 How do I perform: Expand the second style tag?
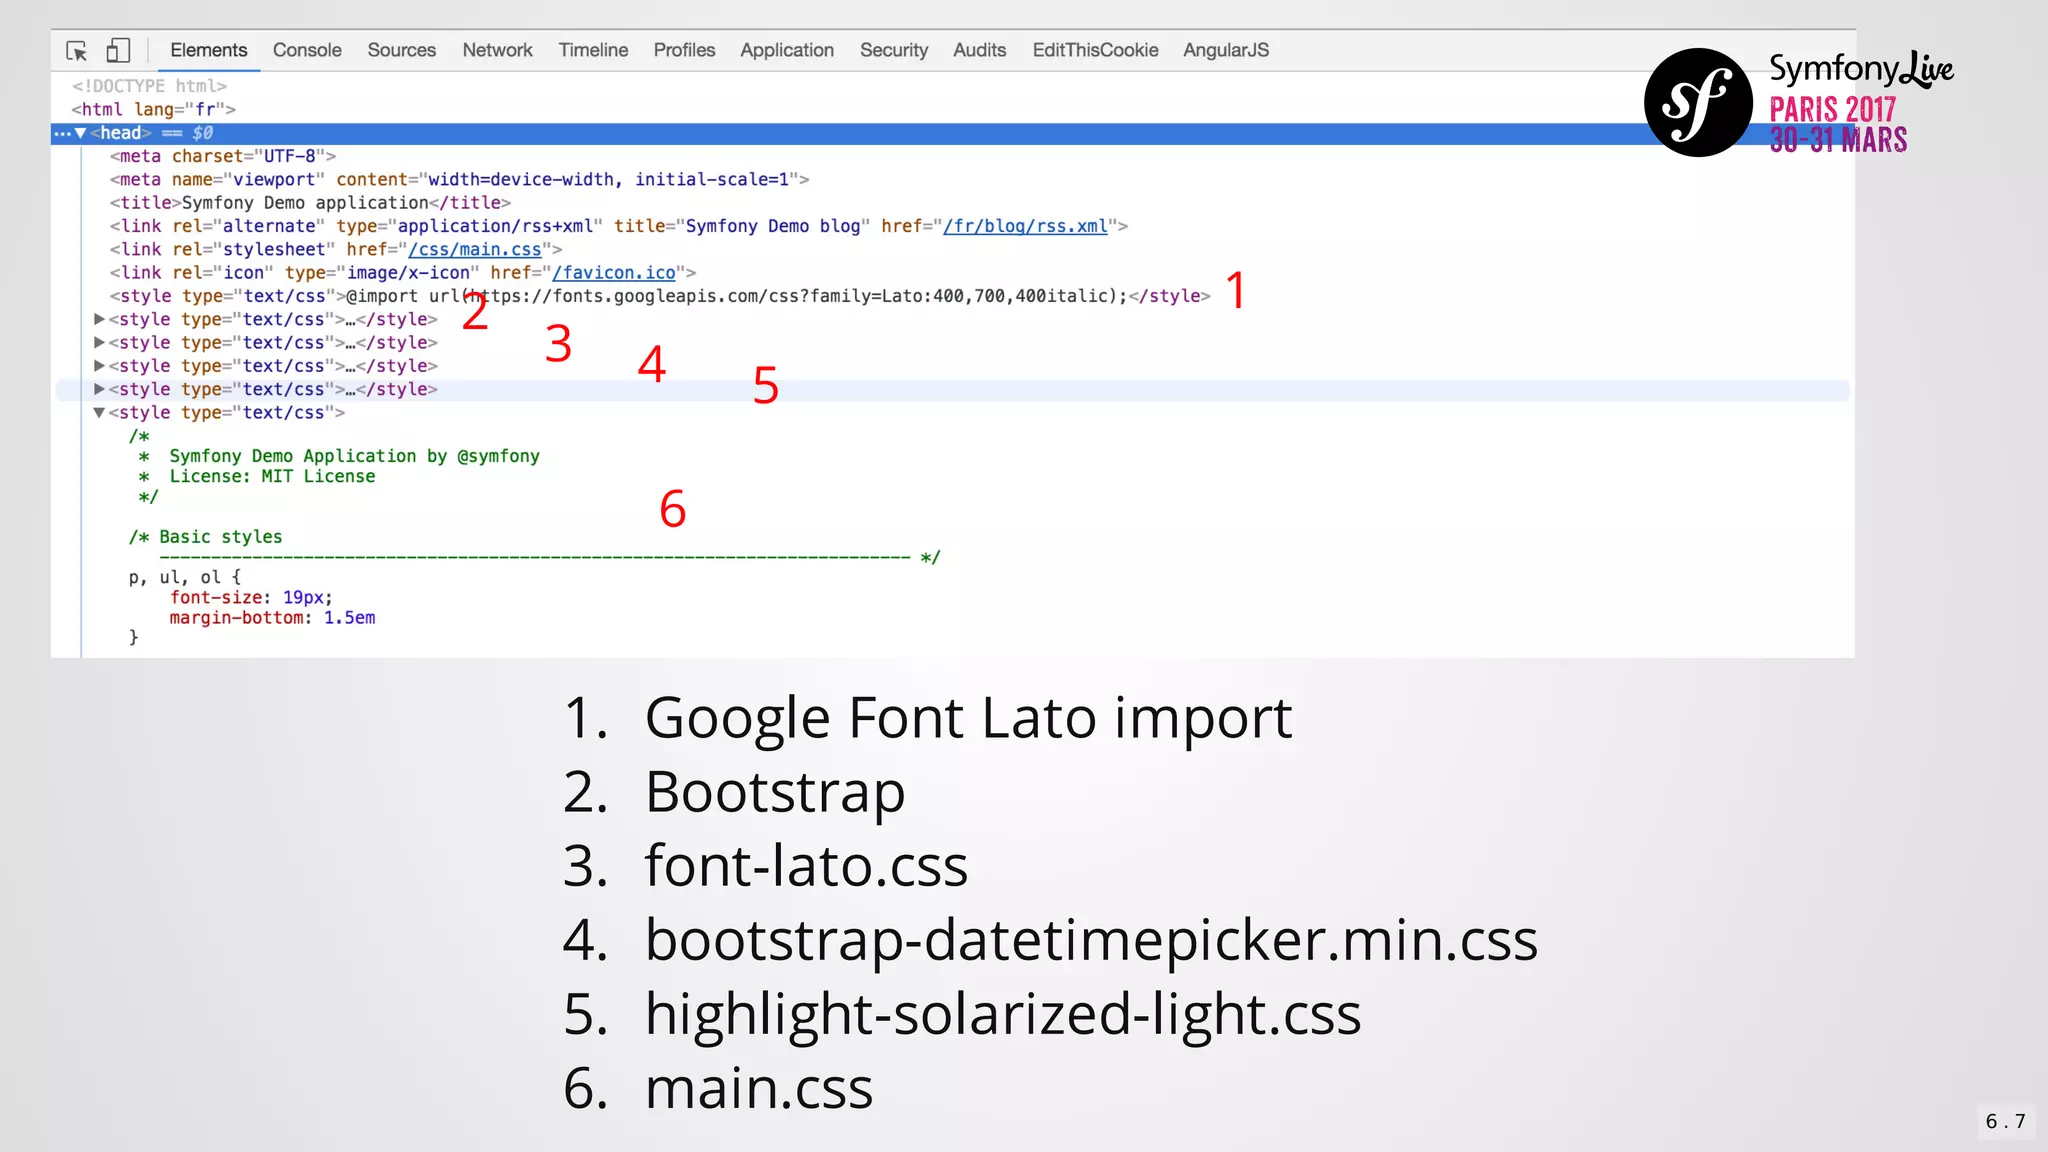click(99, 319)
